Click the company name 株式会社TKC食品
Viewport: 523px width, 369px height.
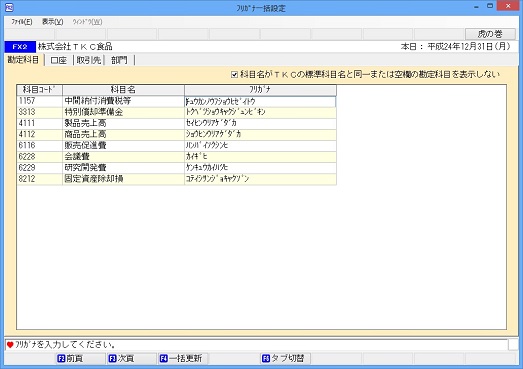coord(75,47)
